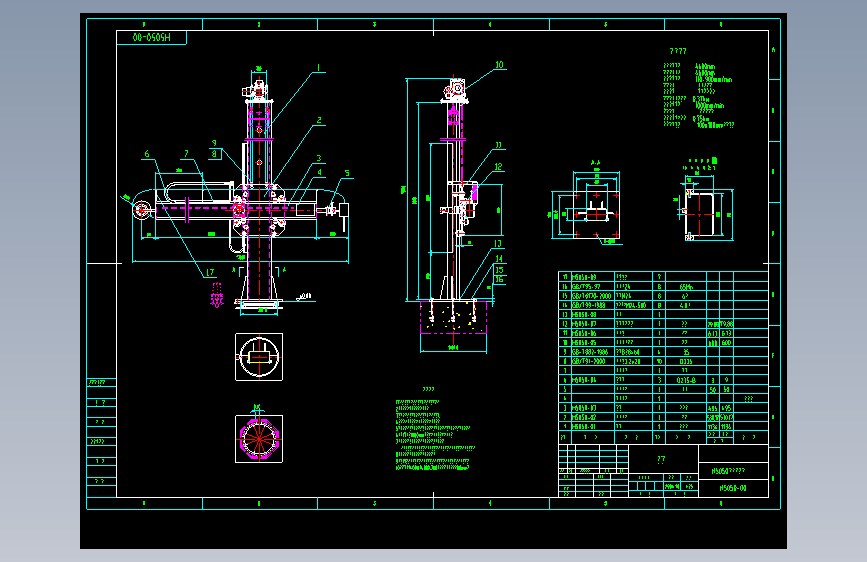867x562 pixels.
Task: Select part callout number 5
Action: click(x=347, y=173)
